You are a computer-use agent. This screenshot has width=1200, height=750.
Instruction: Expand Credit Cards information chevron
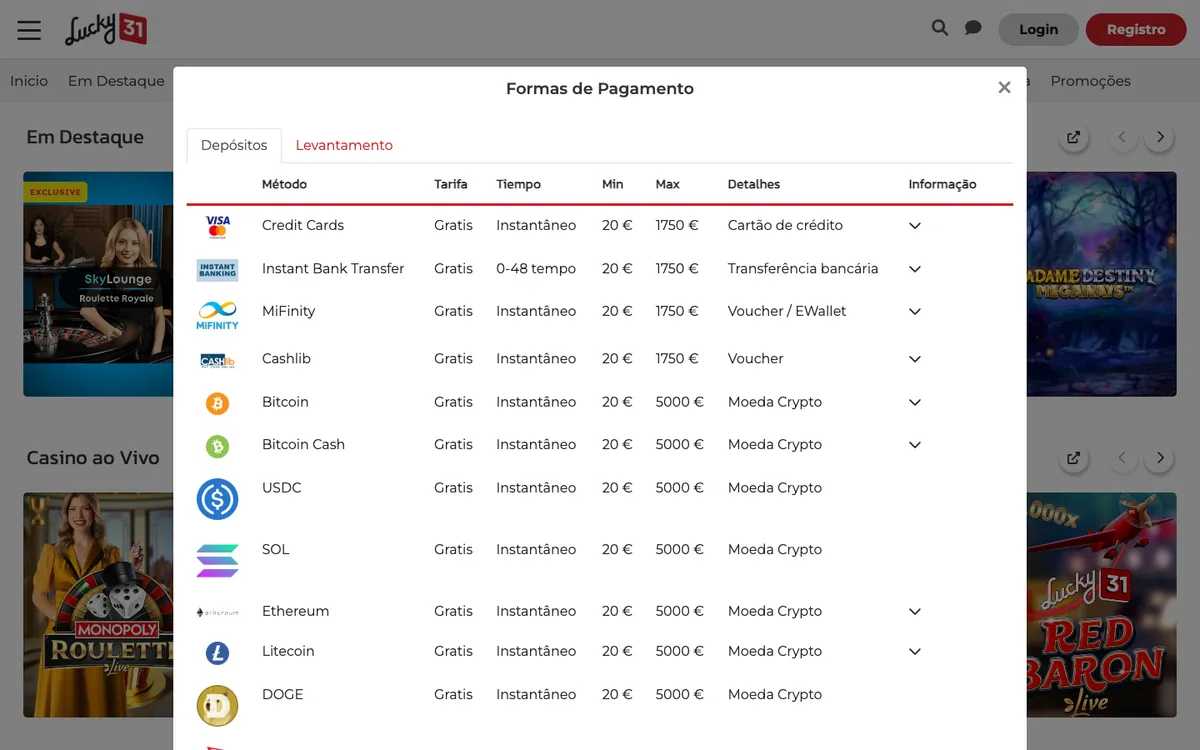915,226
